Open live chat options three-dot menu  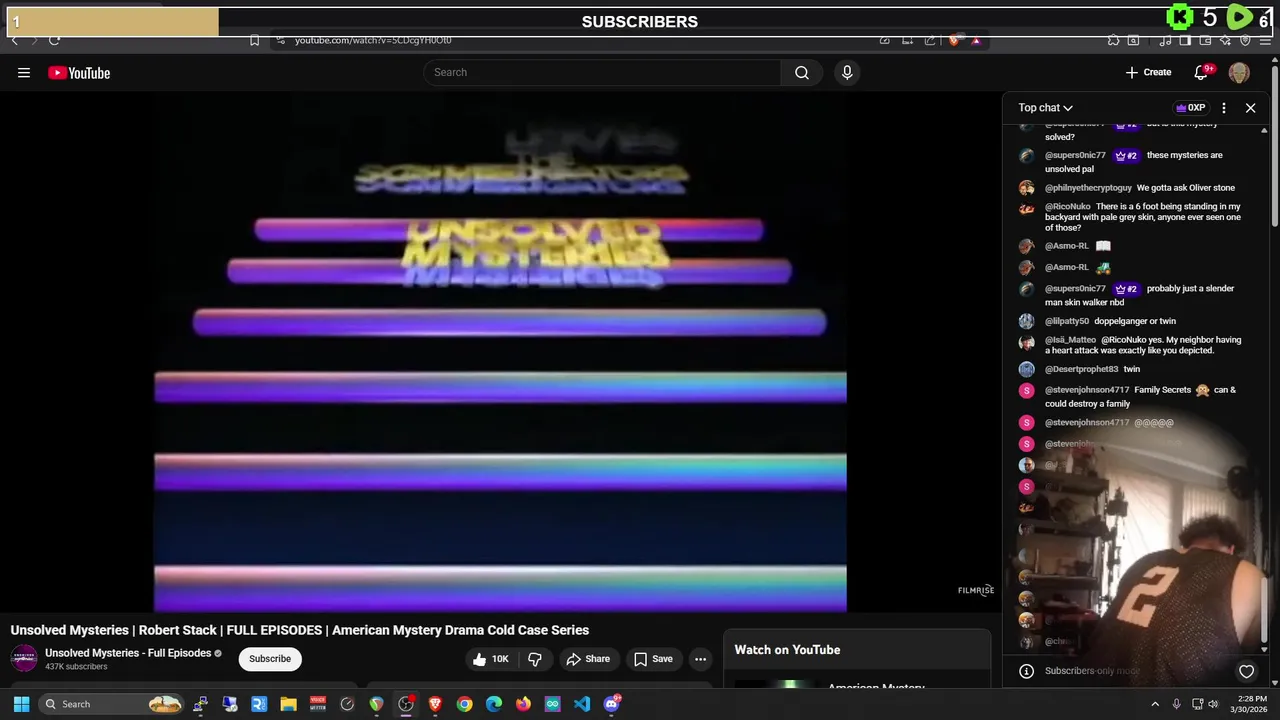pos(1224,108)
